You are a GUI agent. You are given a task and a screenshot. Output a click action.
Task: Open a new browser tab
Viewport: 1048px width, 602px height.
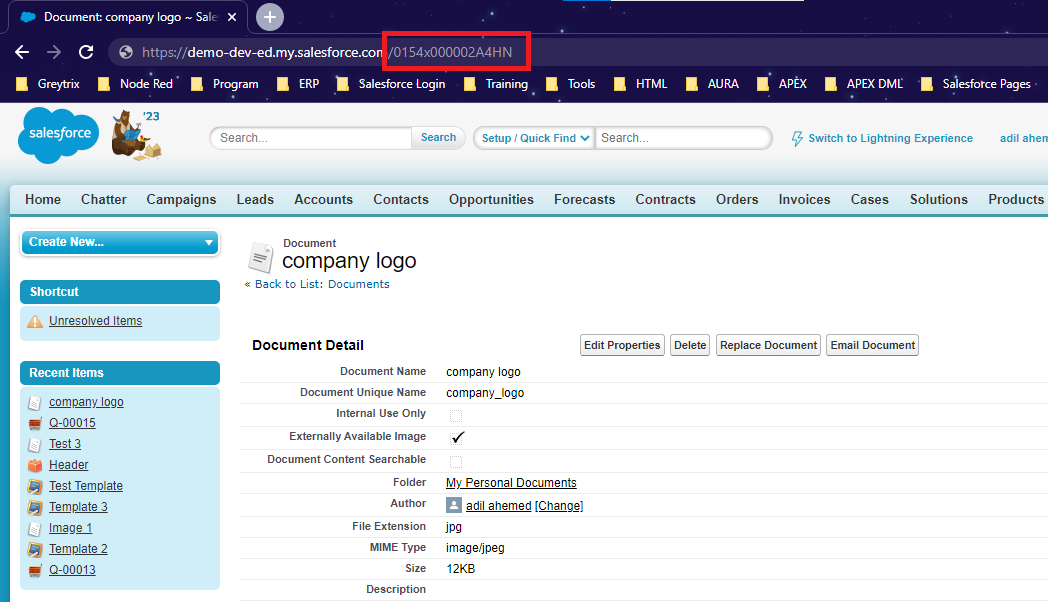click(x=270, y=17)
